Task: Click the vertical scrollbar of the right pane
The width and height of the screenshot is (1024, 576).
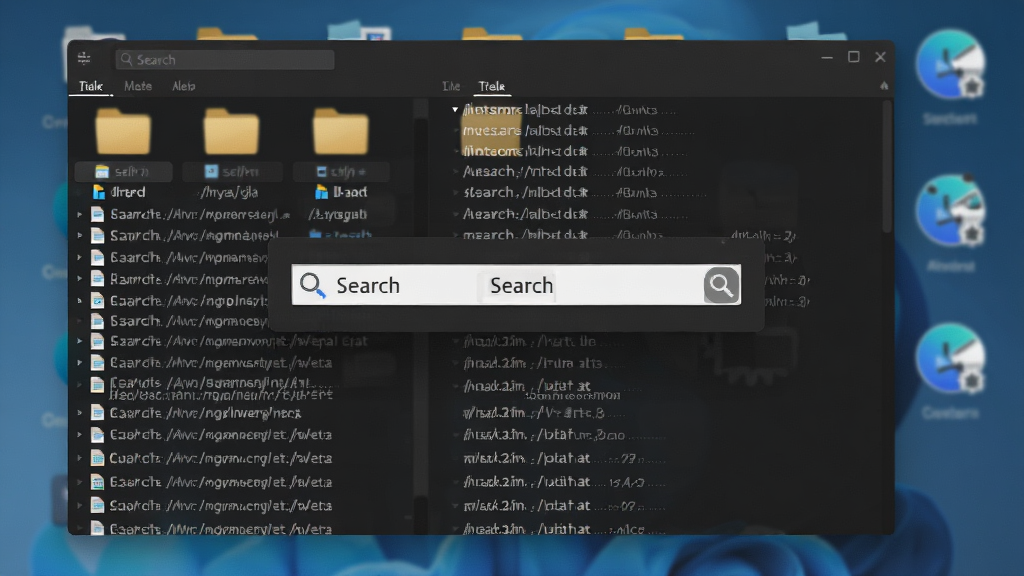Action: (x=886, y=167)
